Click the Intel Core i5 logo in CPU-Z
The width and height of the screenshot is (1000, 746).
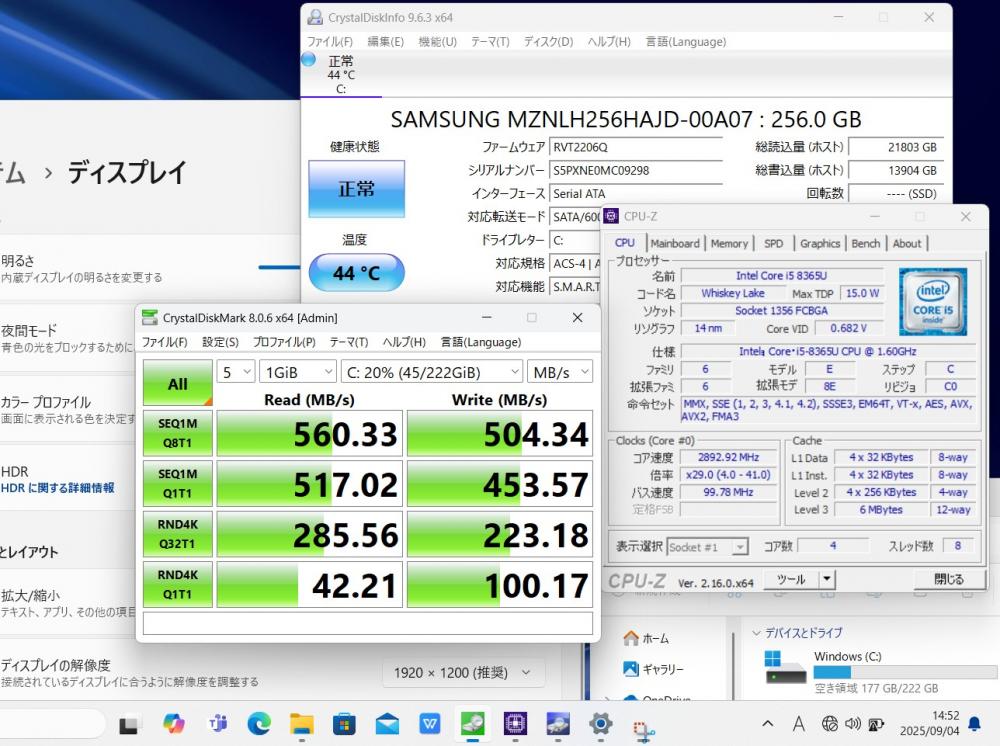click(933, 302)
